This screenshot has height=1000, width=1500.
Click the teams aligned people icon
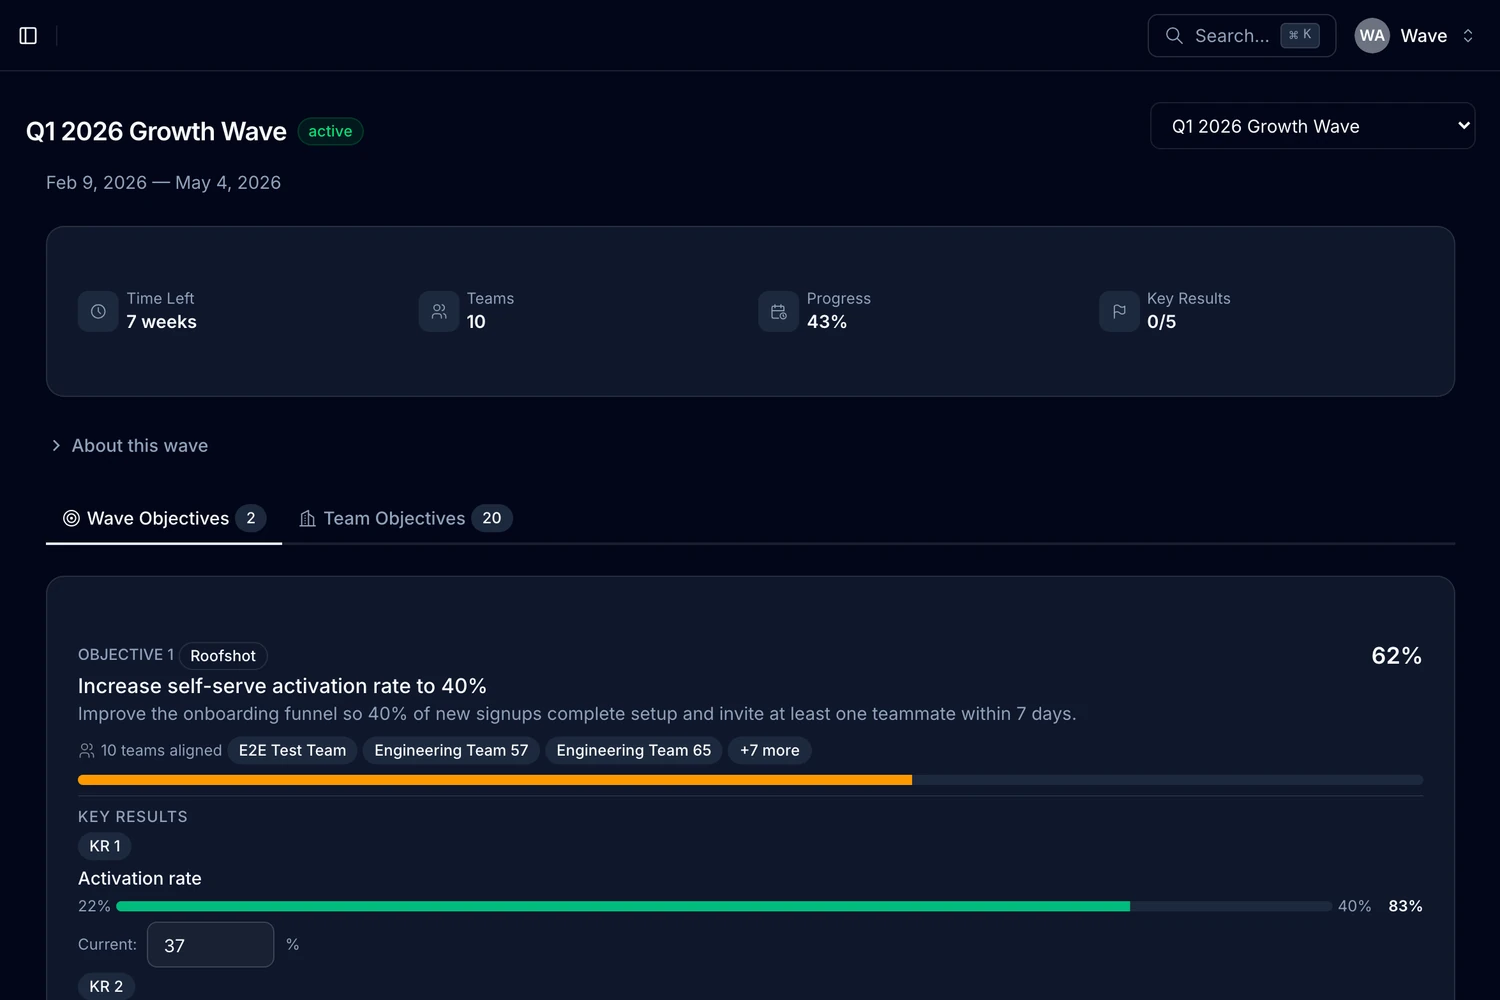(87, 750)
